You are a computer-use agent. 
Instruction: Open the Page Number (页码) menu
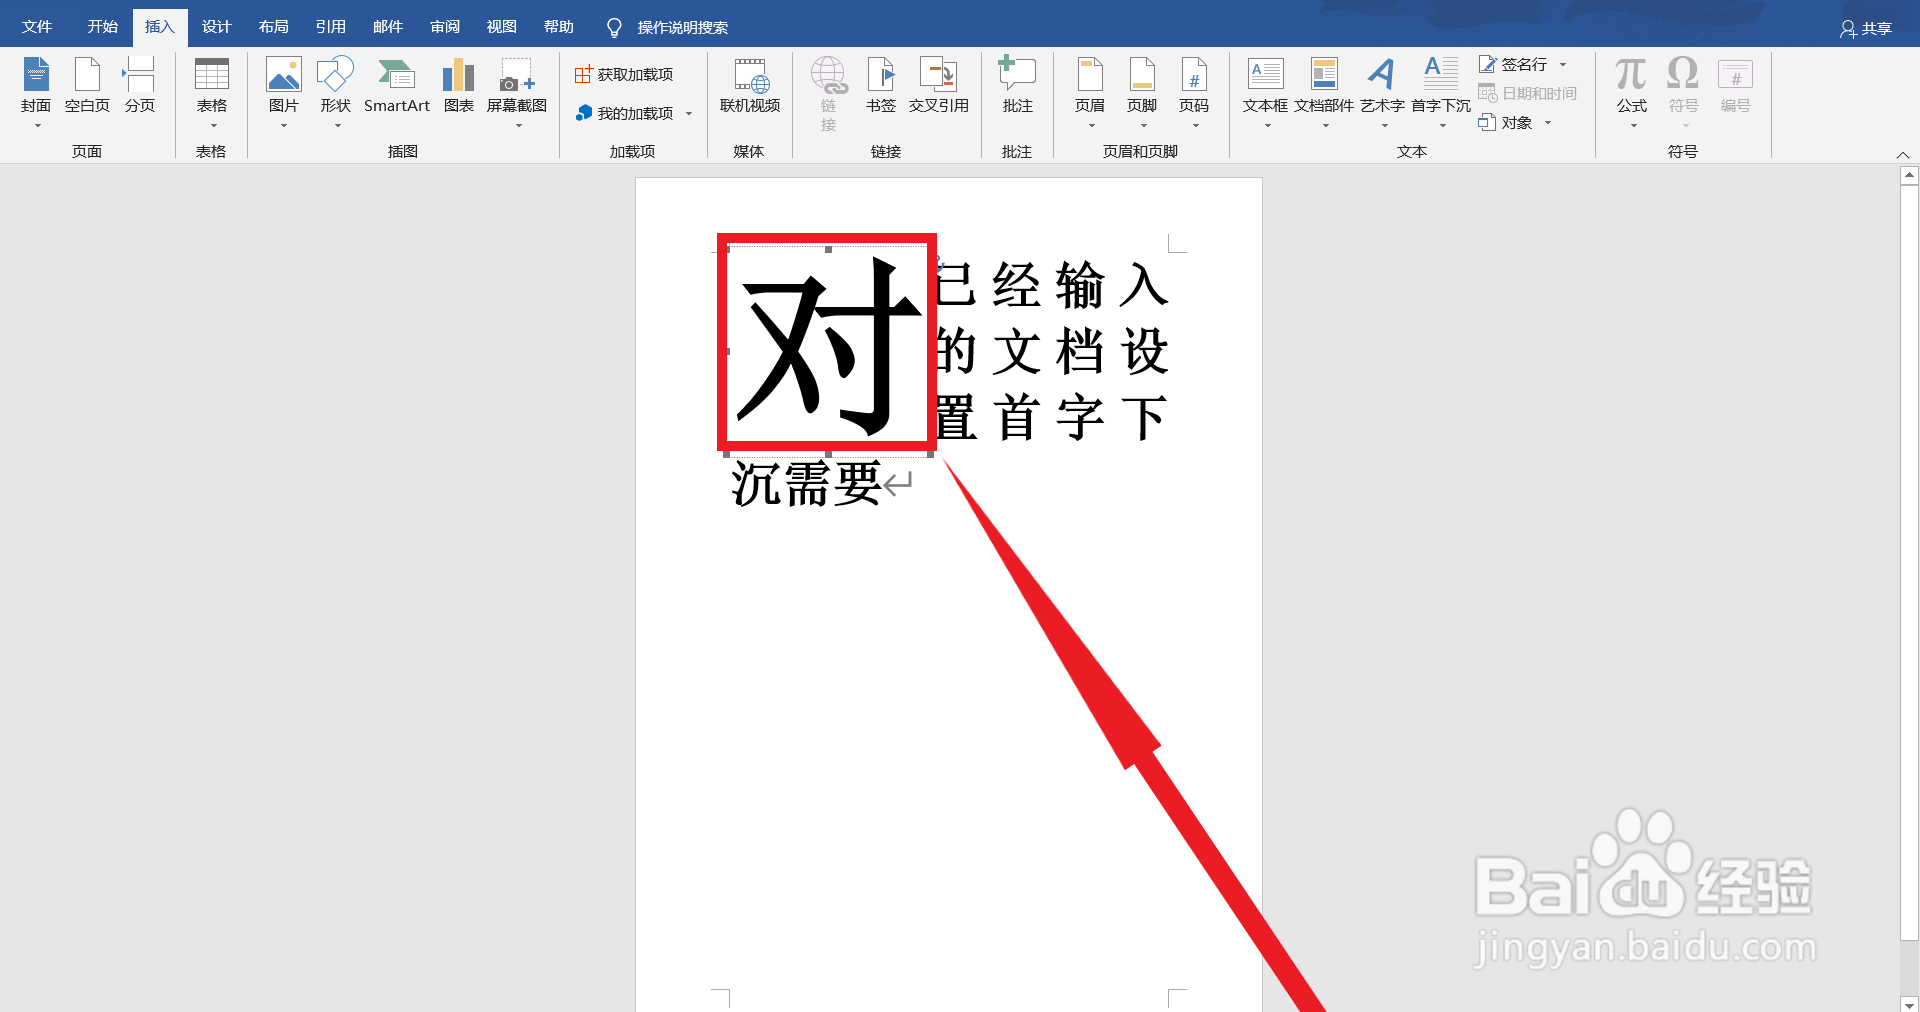[1194, 92]
